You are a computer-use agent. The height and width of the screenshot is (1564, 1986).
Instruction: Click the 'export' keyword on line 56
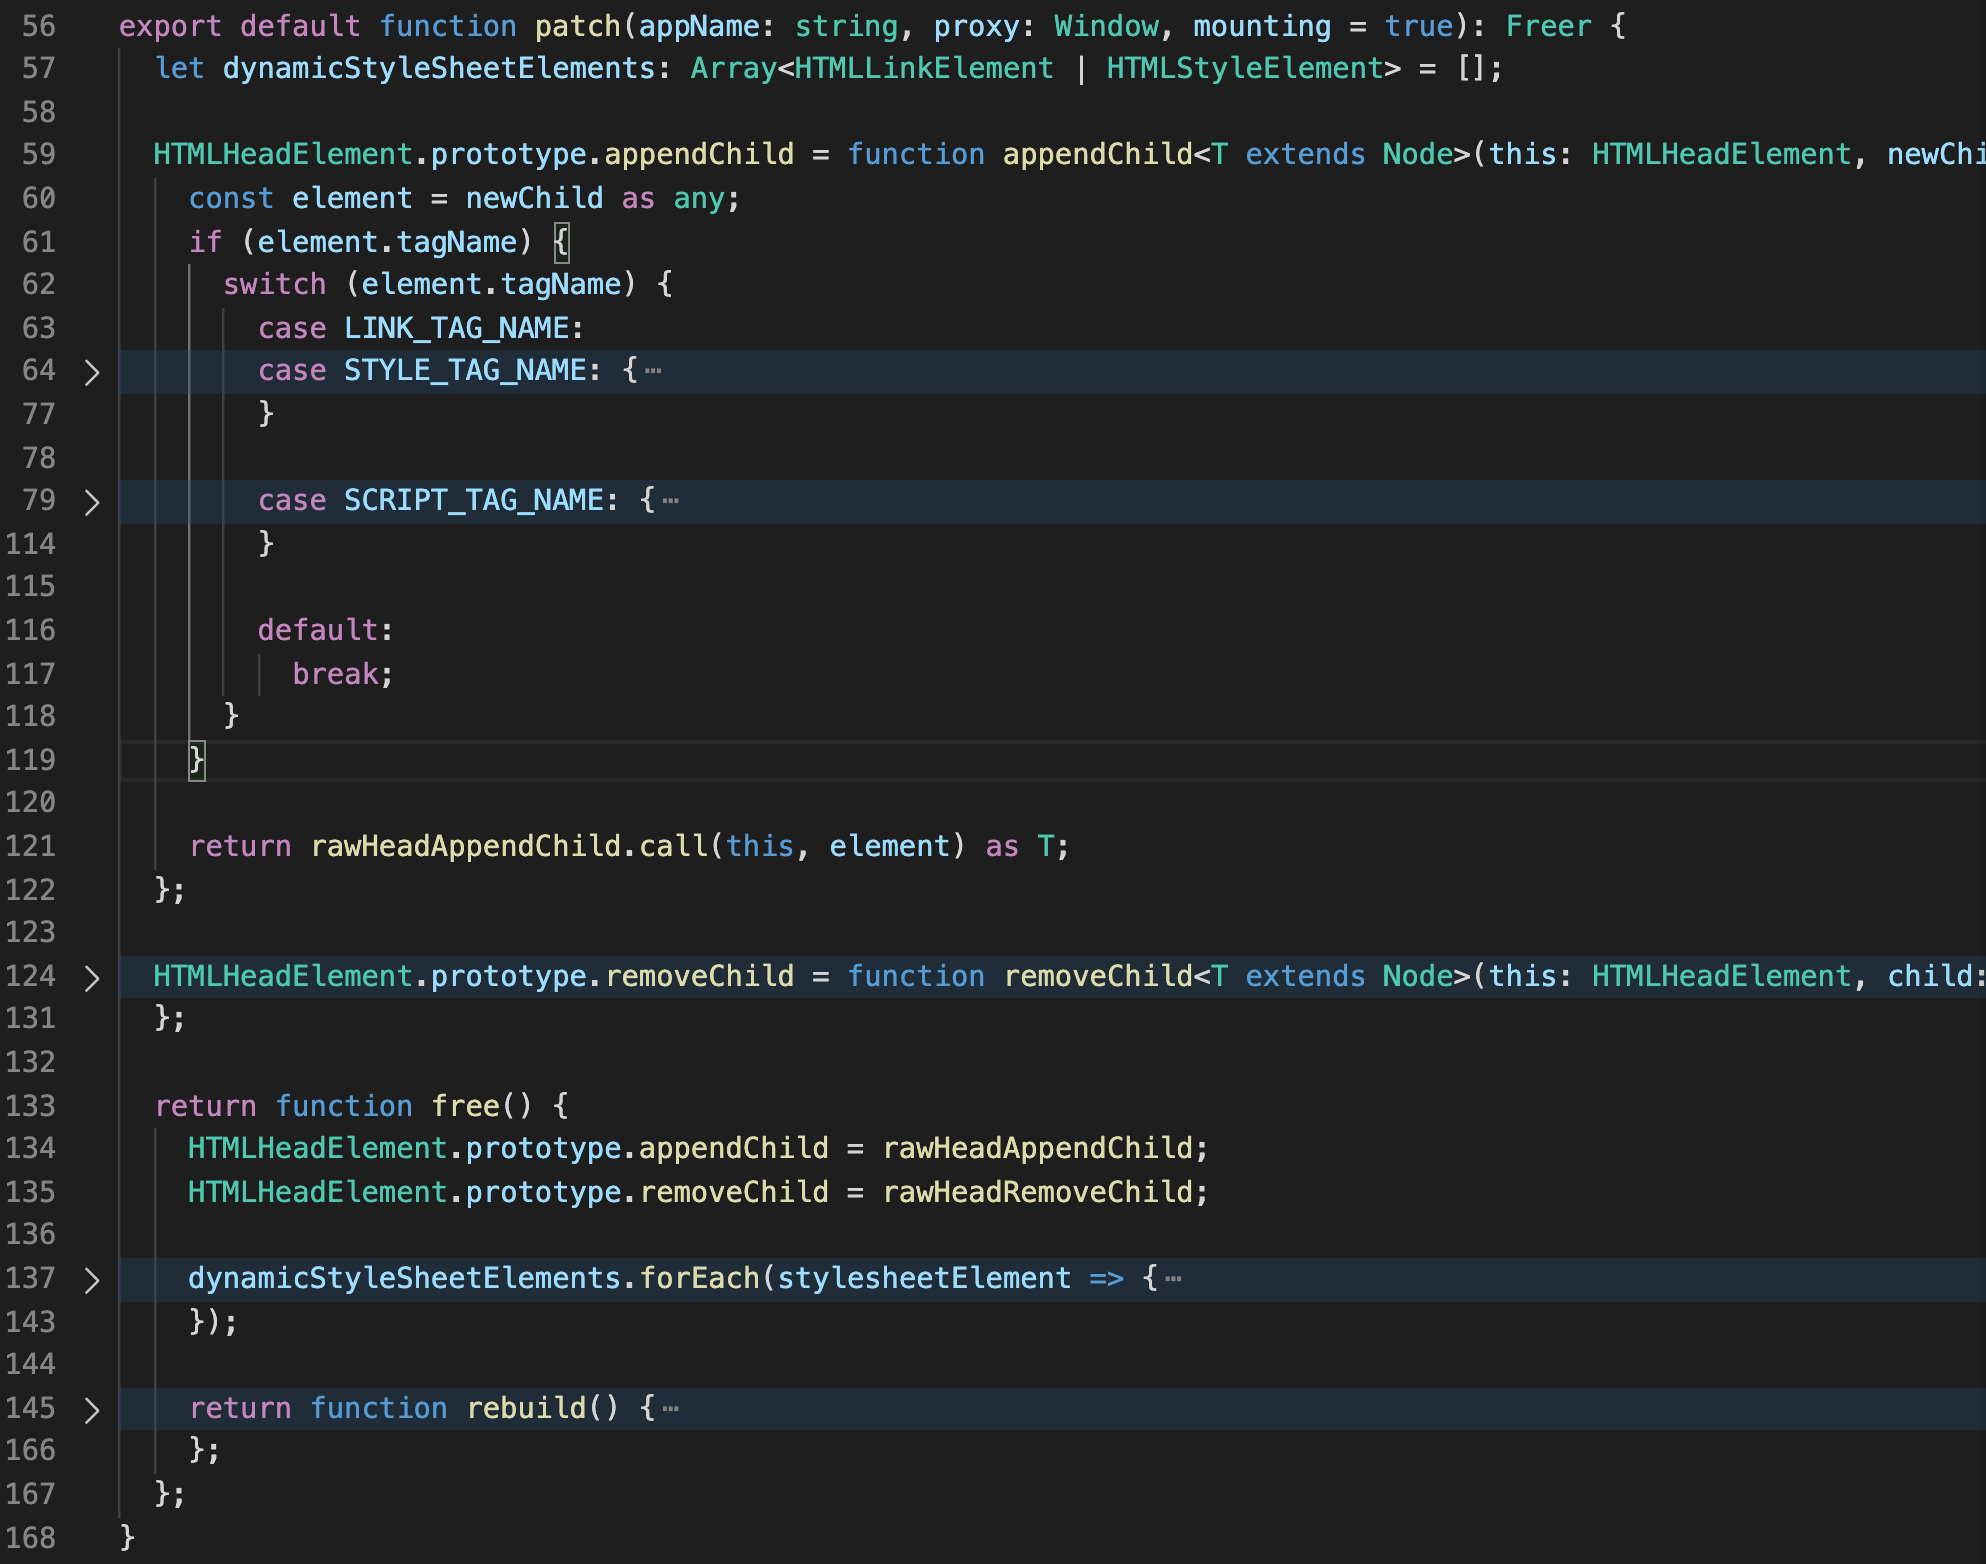[x=170, y=26]
